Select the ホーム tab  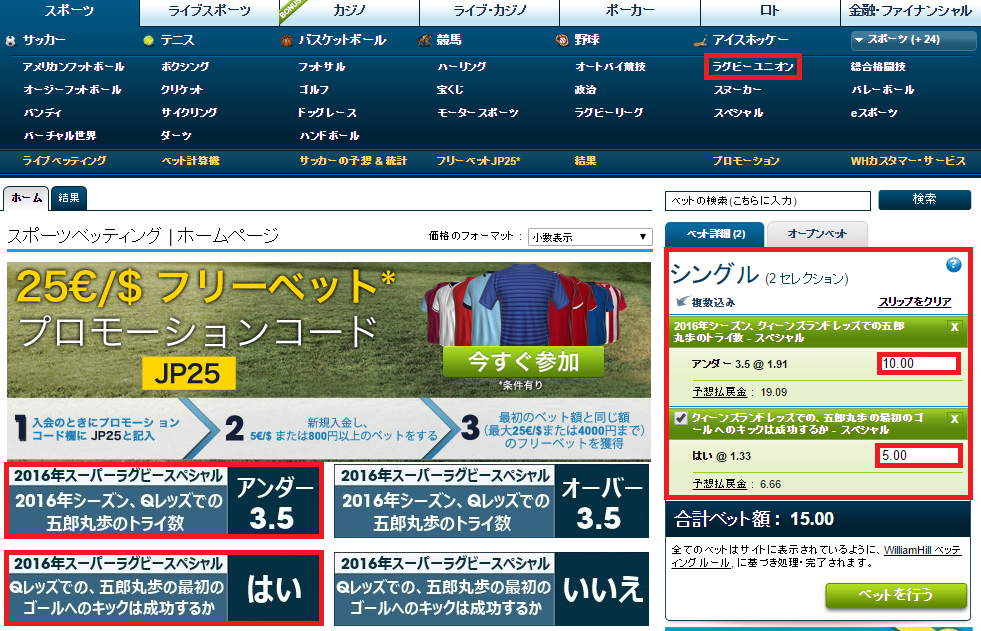[26, 198]
